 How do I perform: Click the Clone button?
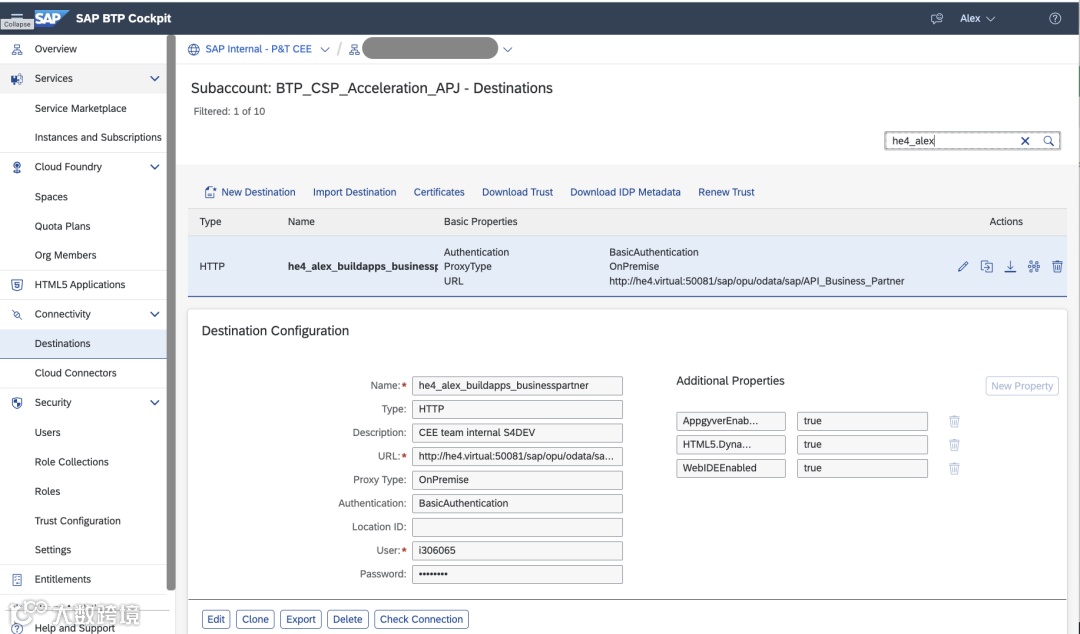255,620
